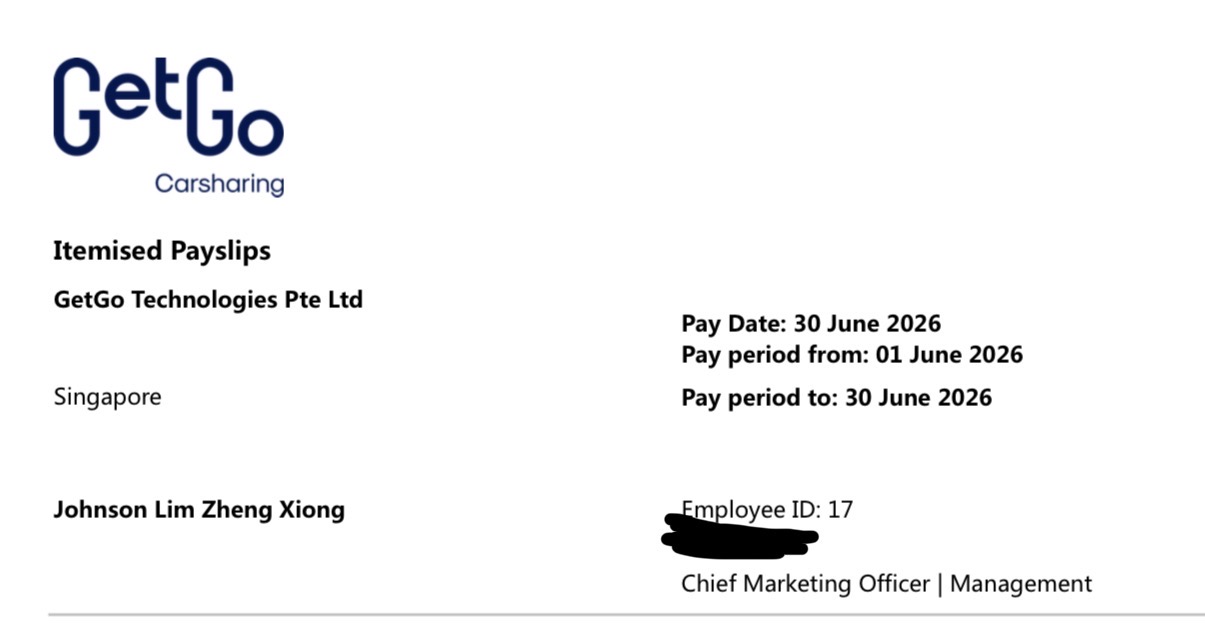Select the 'Pay Date' label
The height and width of the screenshot is (634, 1205).
pos(735,324)
